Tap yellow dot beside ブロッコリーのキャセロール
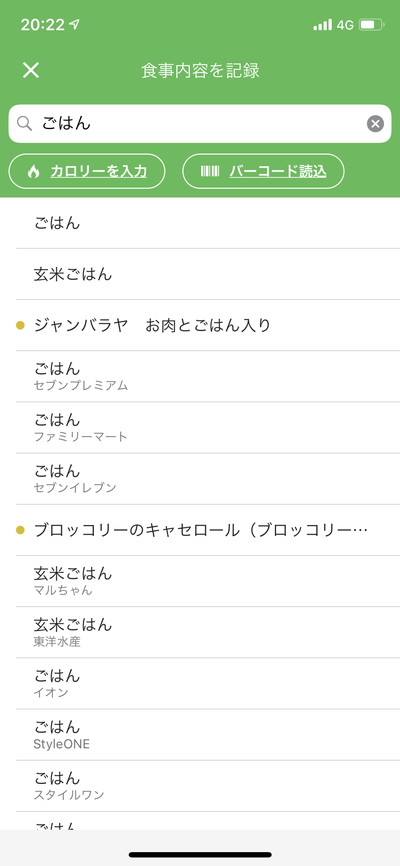 pos(20,531)
